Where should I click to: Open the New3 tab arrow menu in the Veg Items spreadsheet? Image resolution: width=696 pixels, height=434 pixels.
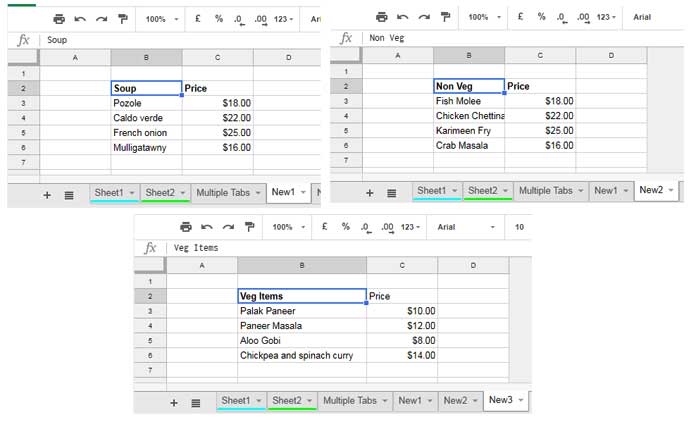pos(521,400)
